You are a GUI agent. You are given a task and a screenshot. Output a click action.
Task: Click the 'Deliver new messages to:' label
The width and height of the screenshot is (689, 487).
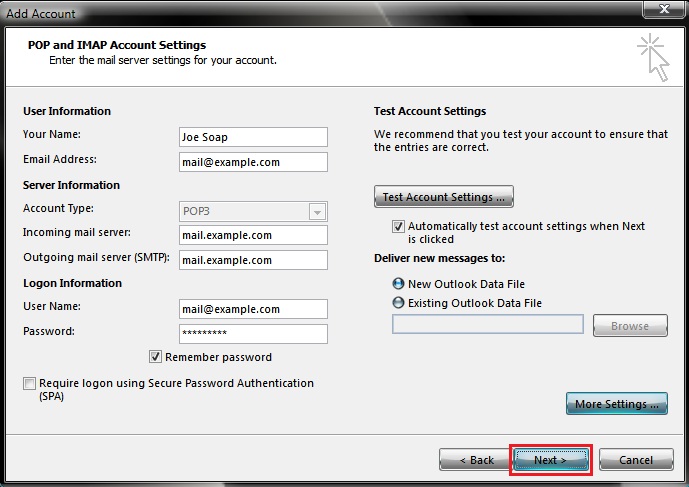[439, 258]
